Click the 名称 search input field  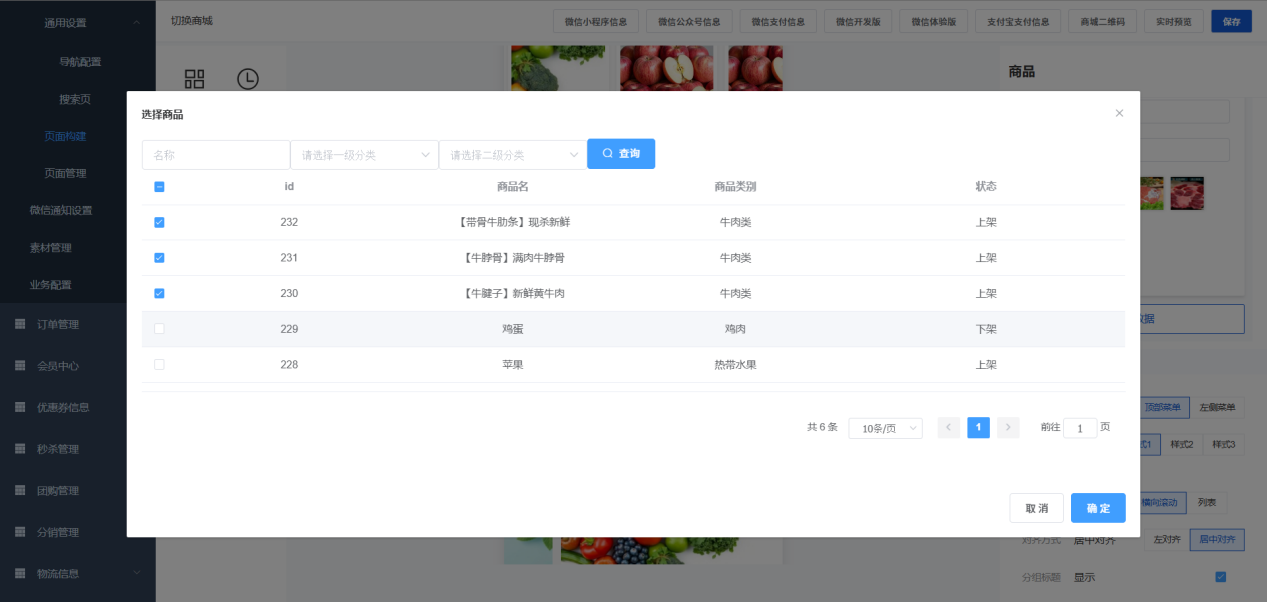click(215, 155)
